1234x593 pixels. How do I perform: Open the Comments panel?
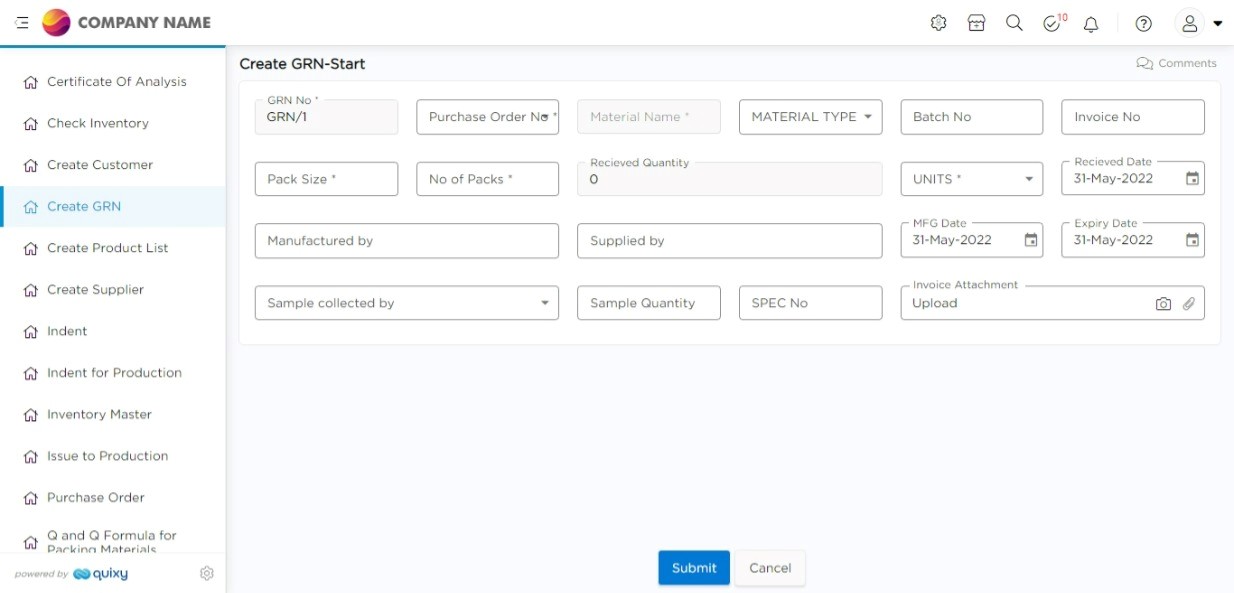coord(1177,62)
